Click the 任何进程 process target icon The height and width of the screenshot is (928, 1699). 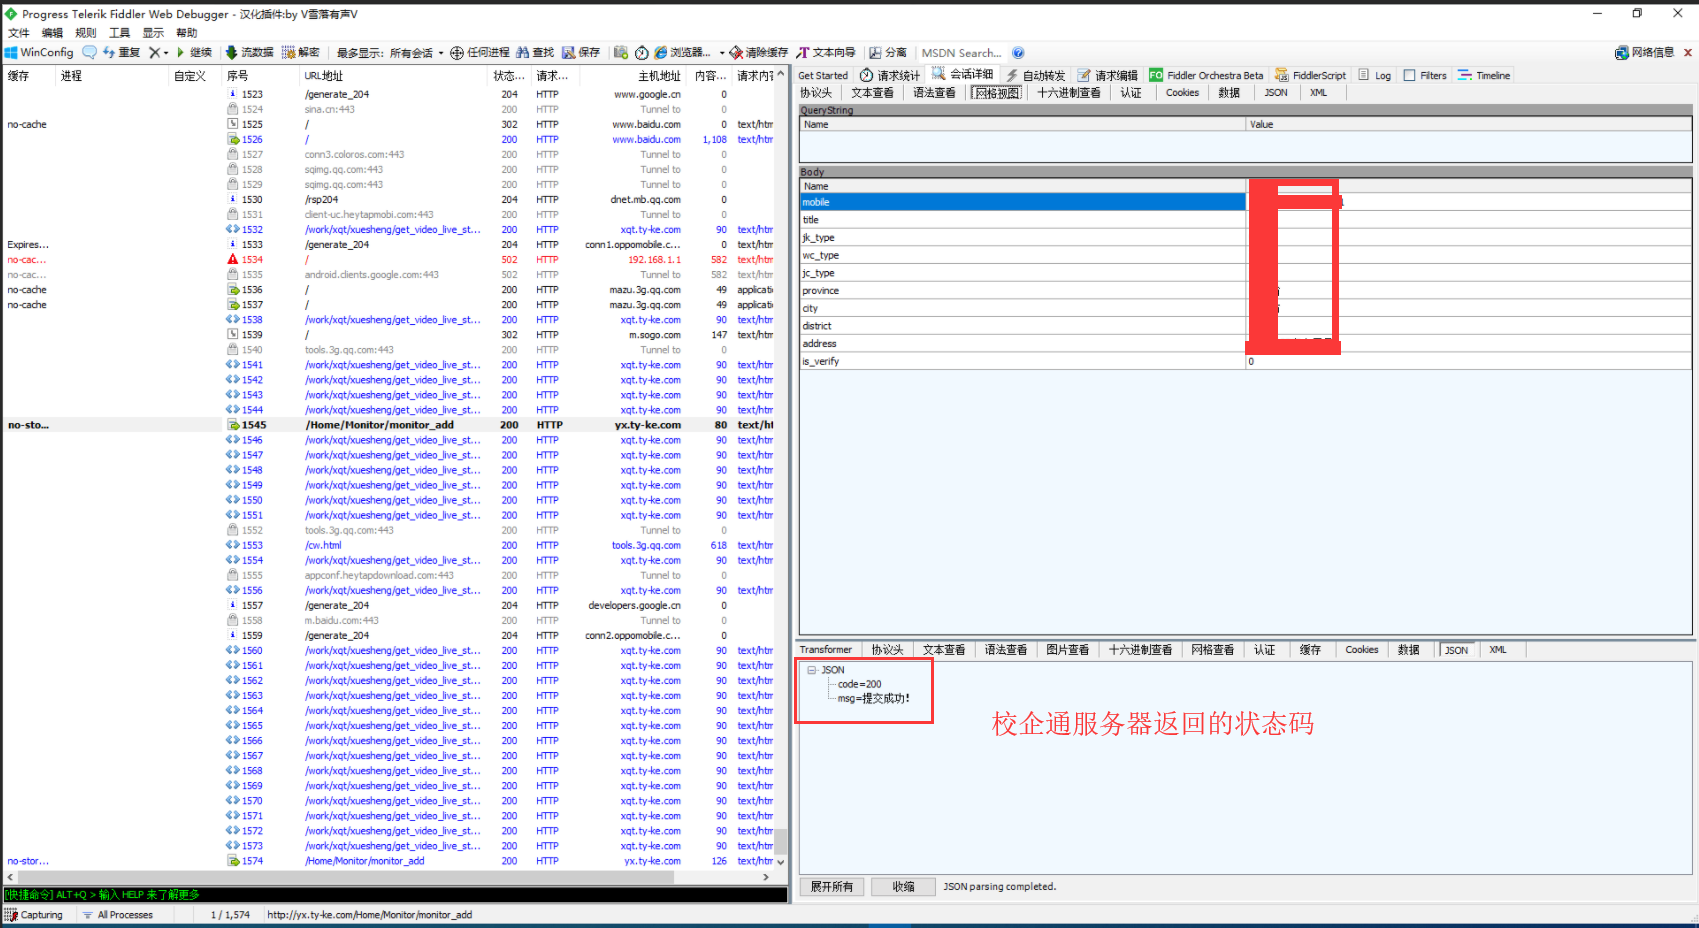pos(457,52)
